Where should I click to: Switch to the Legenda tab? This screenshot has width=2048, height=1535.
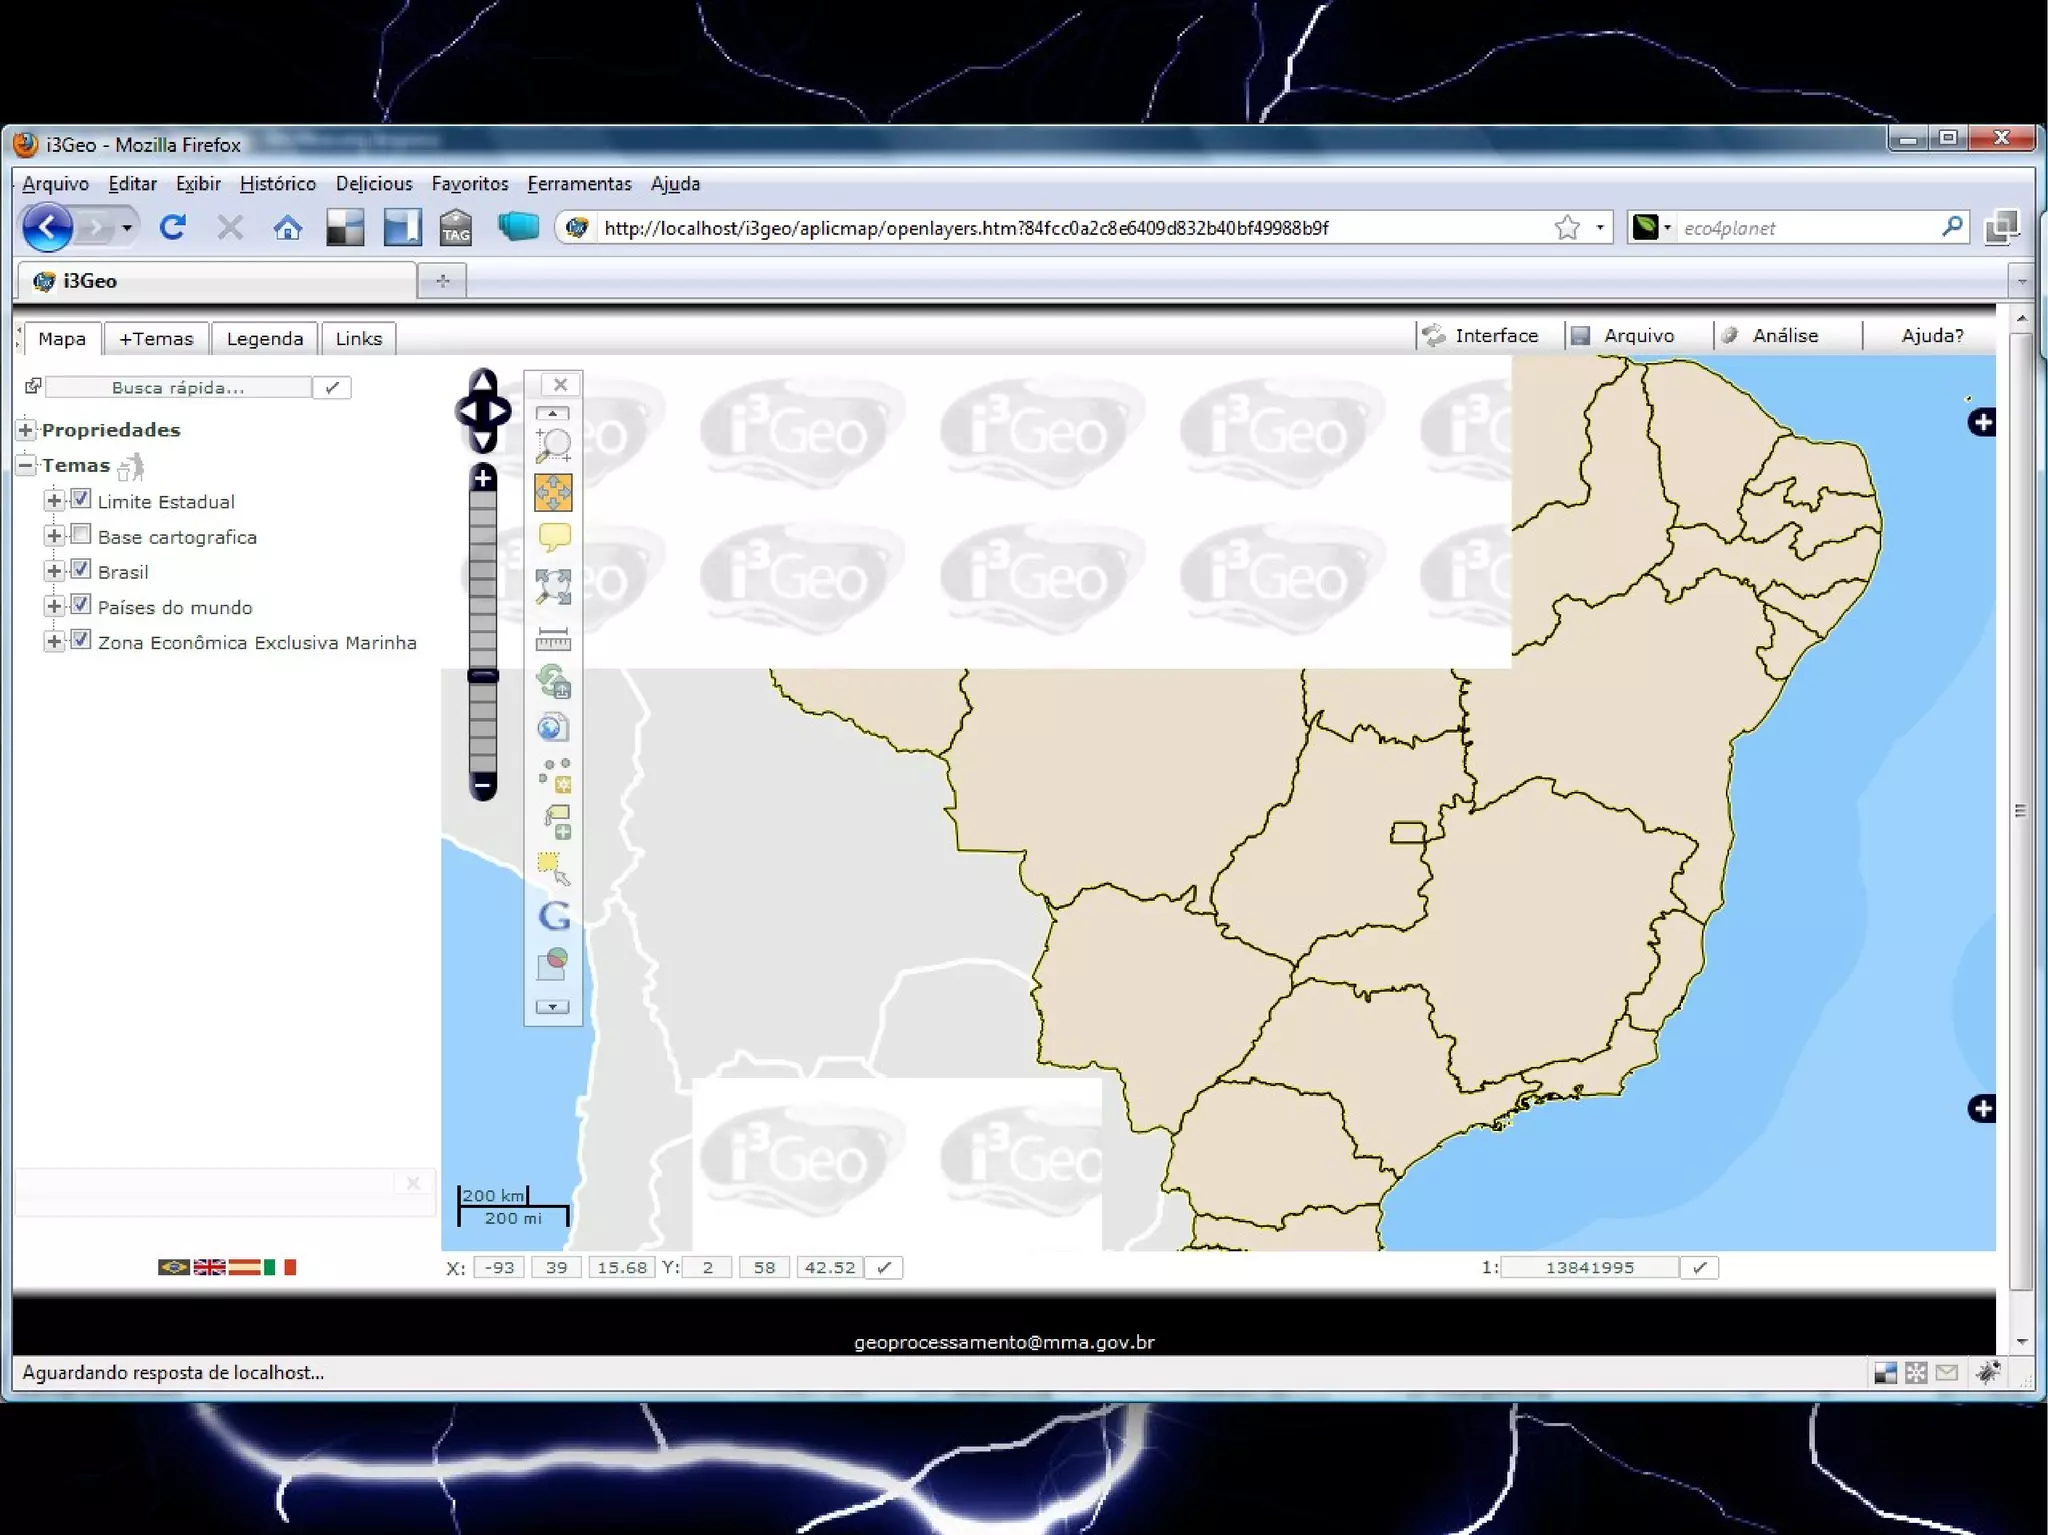pos(264,339)
